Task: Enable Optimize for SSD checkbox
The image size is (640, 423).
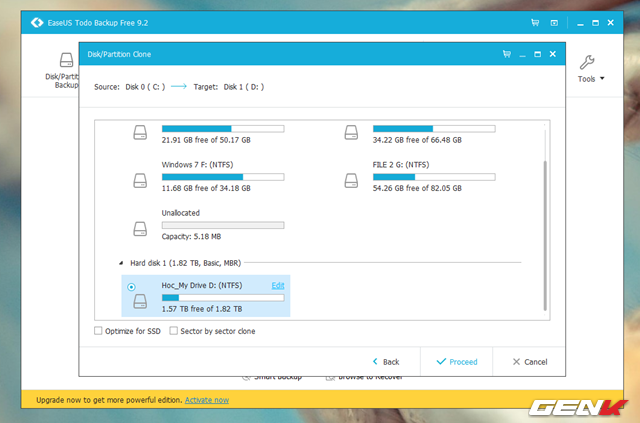Action: click(98, 331)
